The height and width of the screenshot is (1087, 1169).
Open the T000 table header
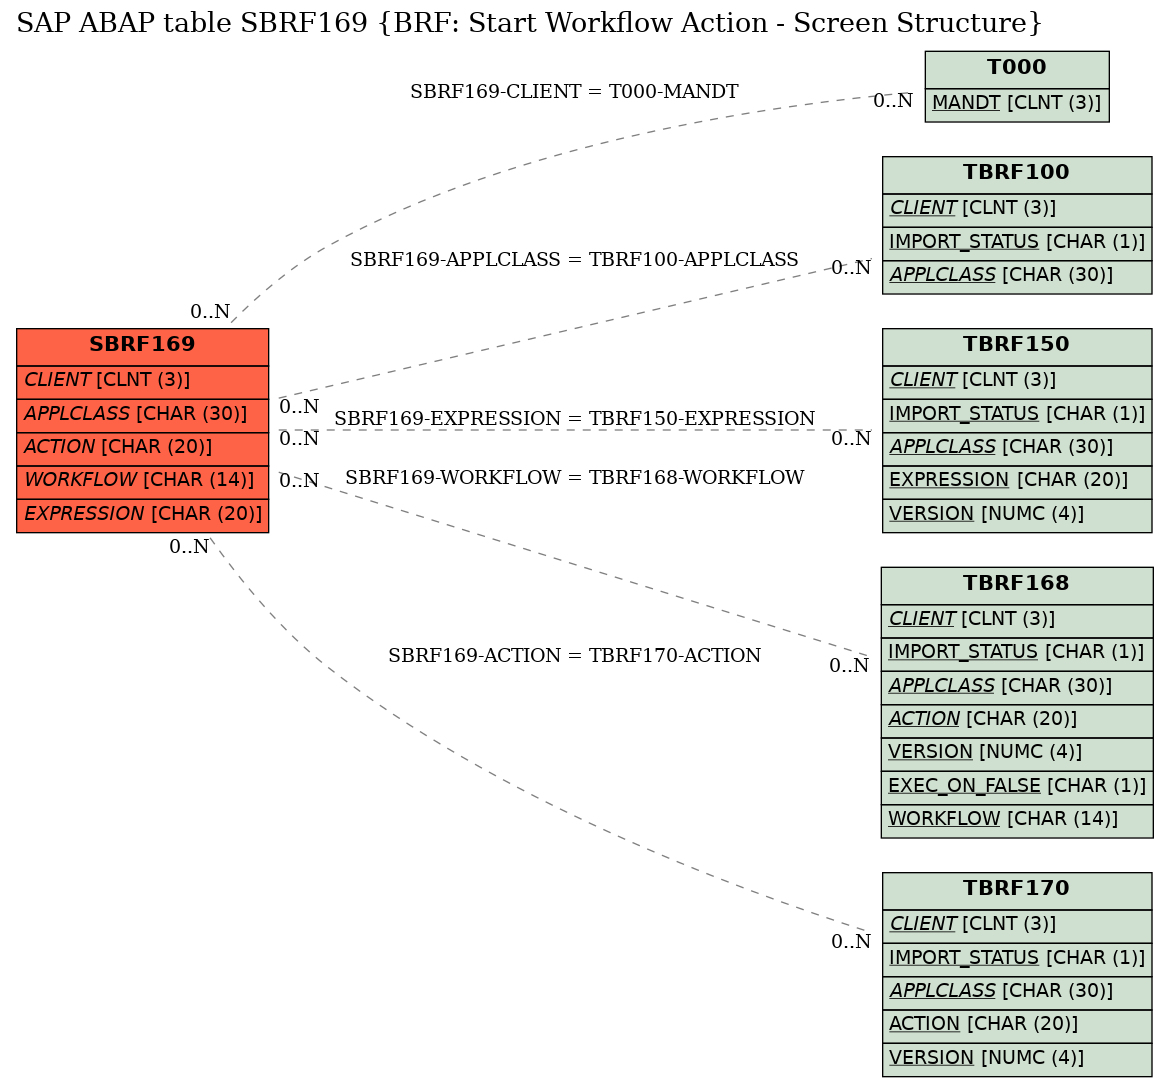[1017, 69]
